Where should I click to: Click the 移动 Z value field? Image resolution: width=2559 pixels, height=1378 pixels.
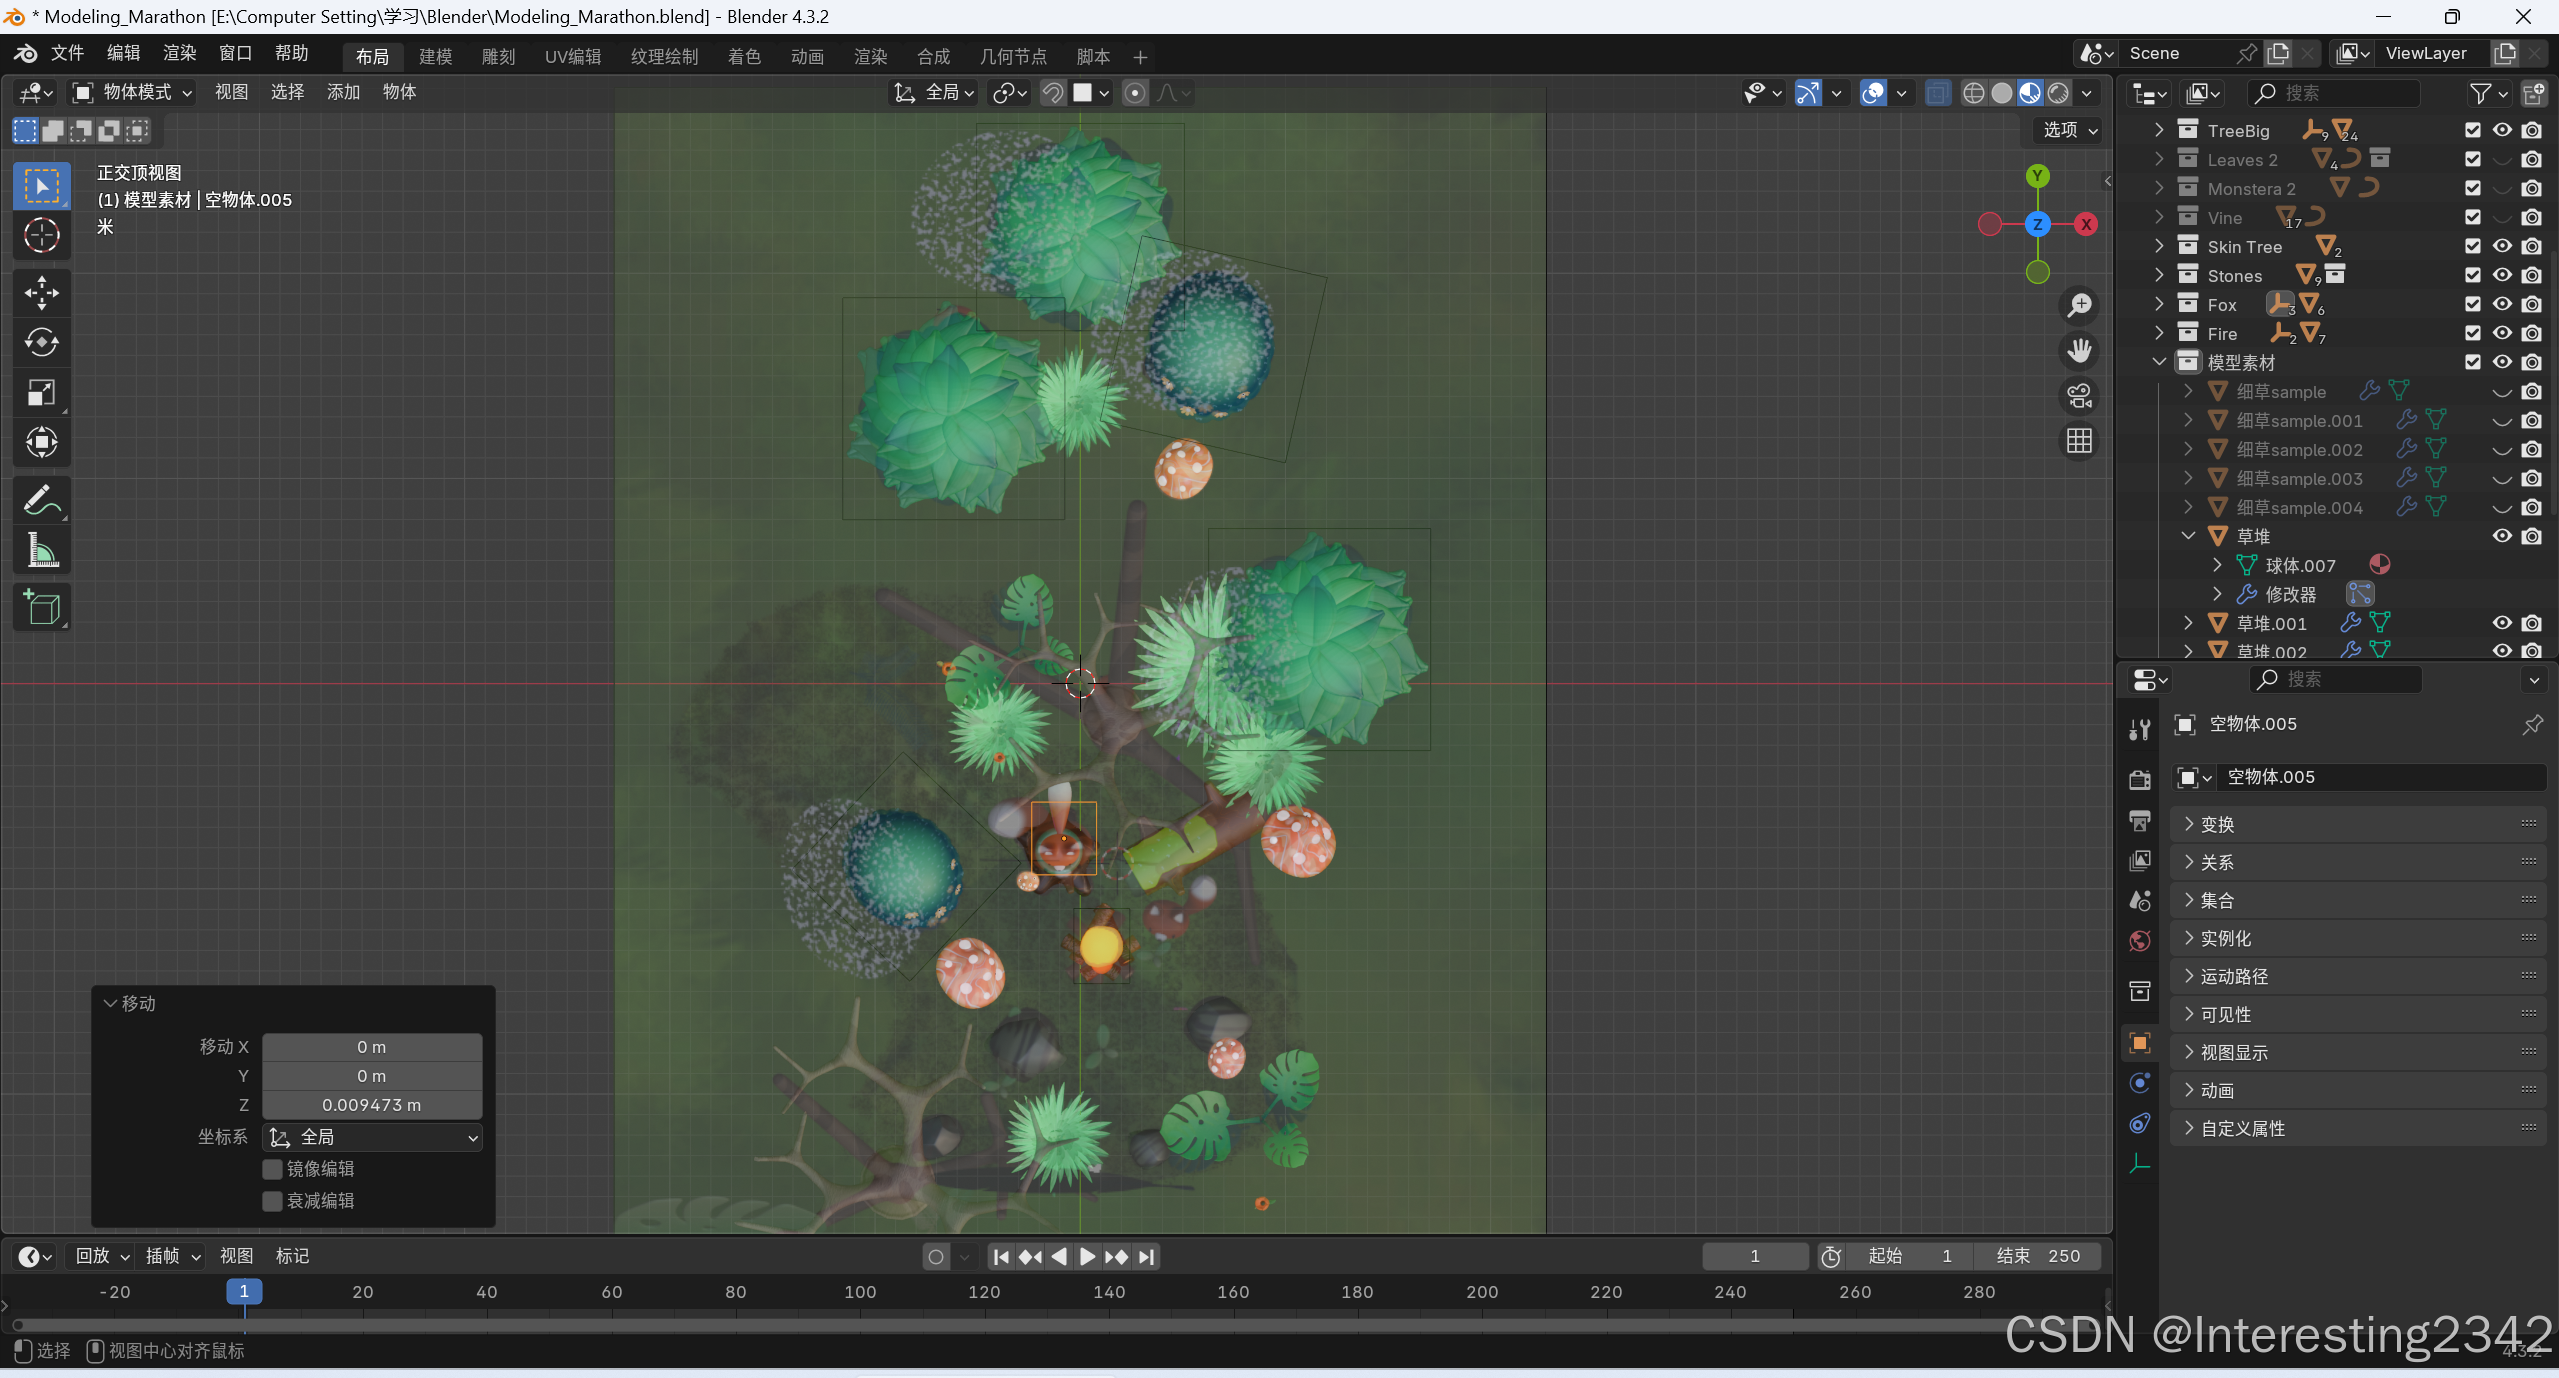click(x=372, y=1105)
